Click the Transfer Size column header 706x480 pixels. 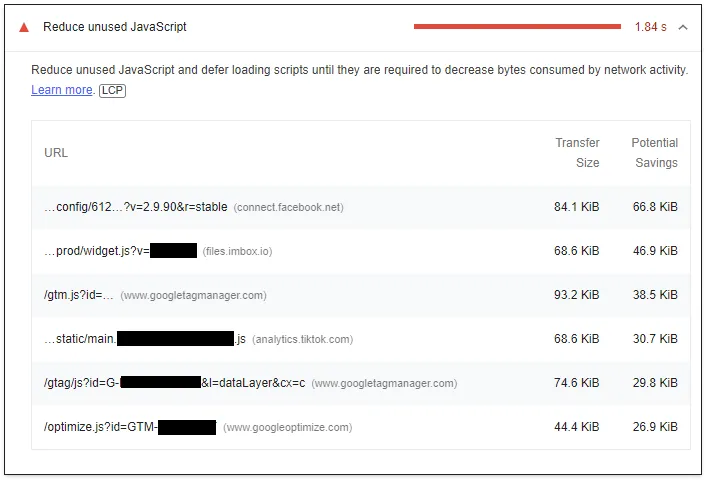[577, 153]
